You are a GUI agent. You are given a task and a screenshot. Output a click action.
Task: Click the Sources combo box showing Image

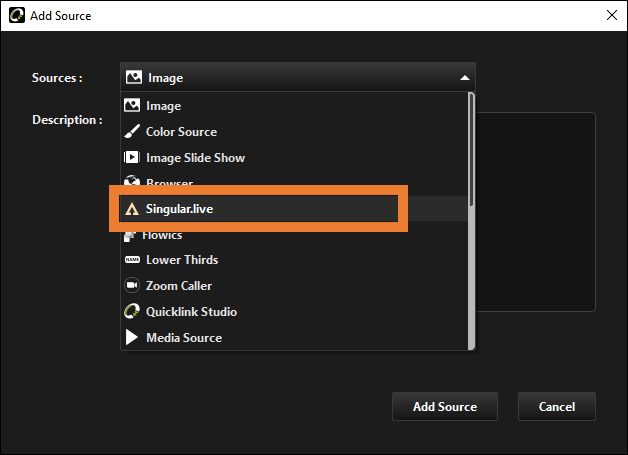click(298, 77)
